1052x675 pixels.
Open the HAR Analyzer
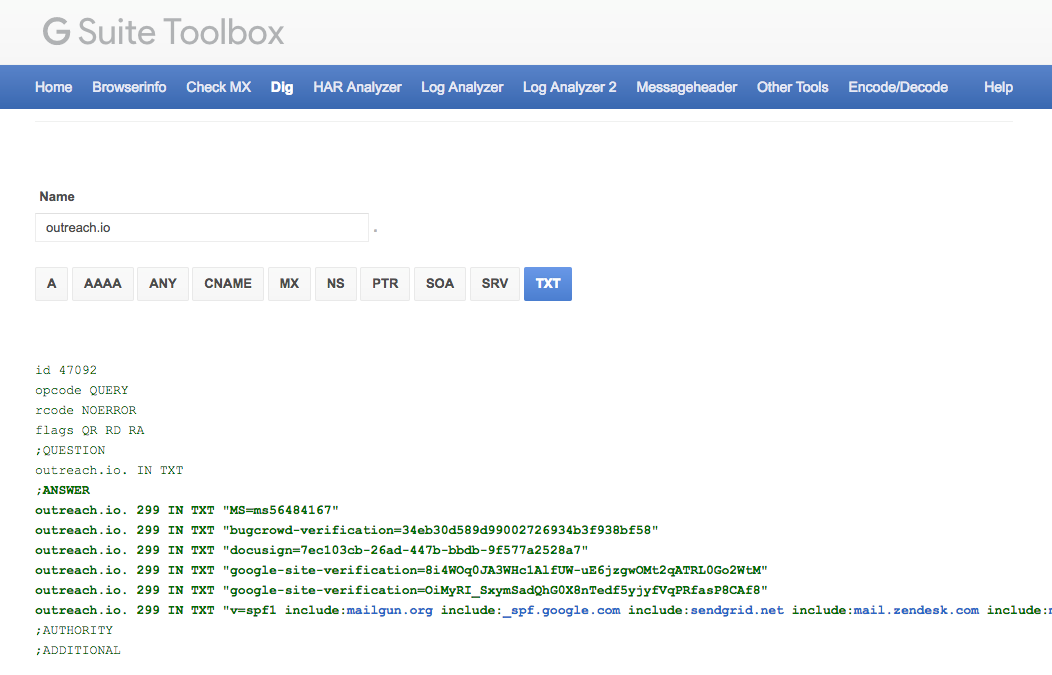(357, 87)
